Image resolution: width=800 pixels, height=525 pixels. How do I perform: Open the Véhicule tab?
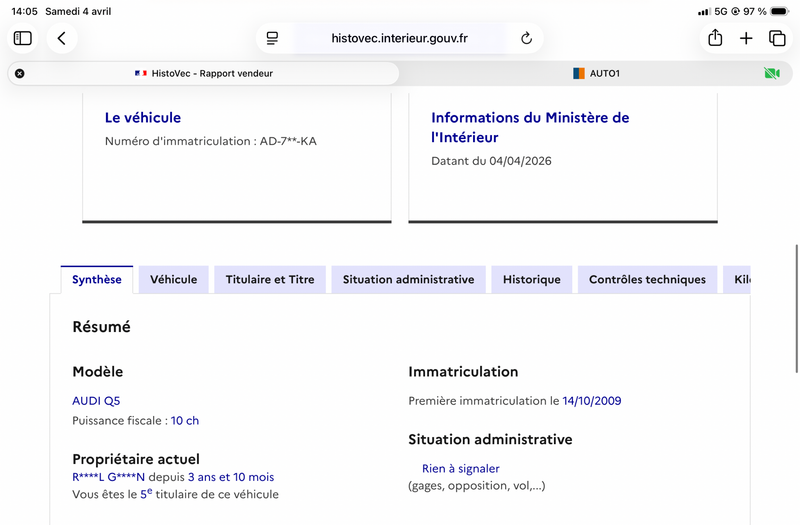(173, 280)
